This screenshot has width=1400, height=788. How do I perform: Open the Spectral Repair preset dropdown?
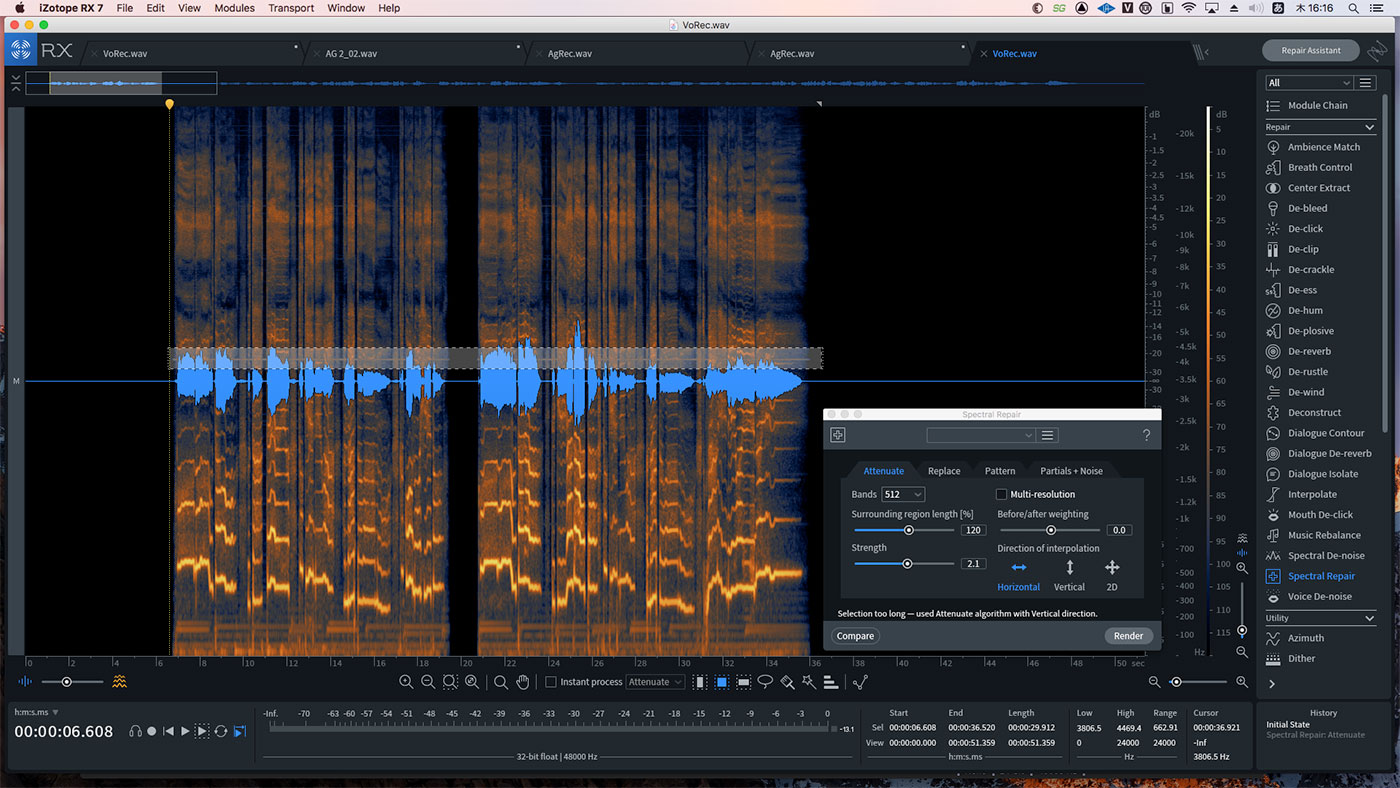tap(981, 435)
